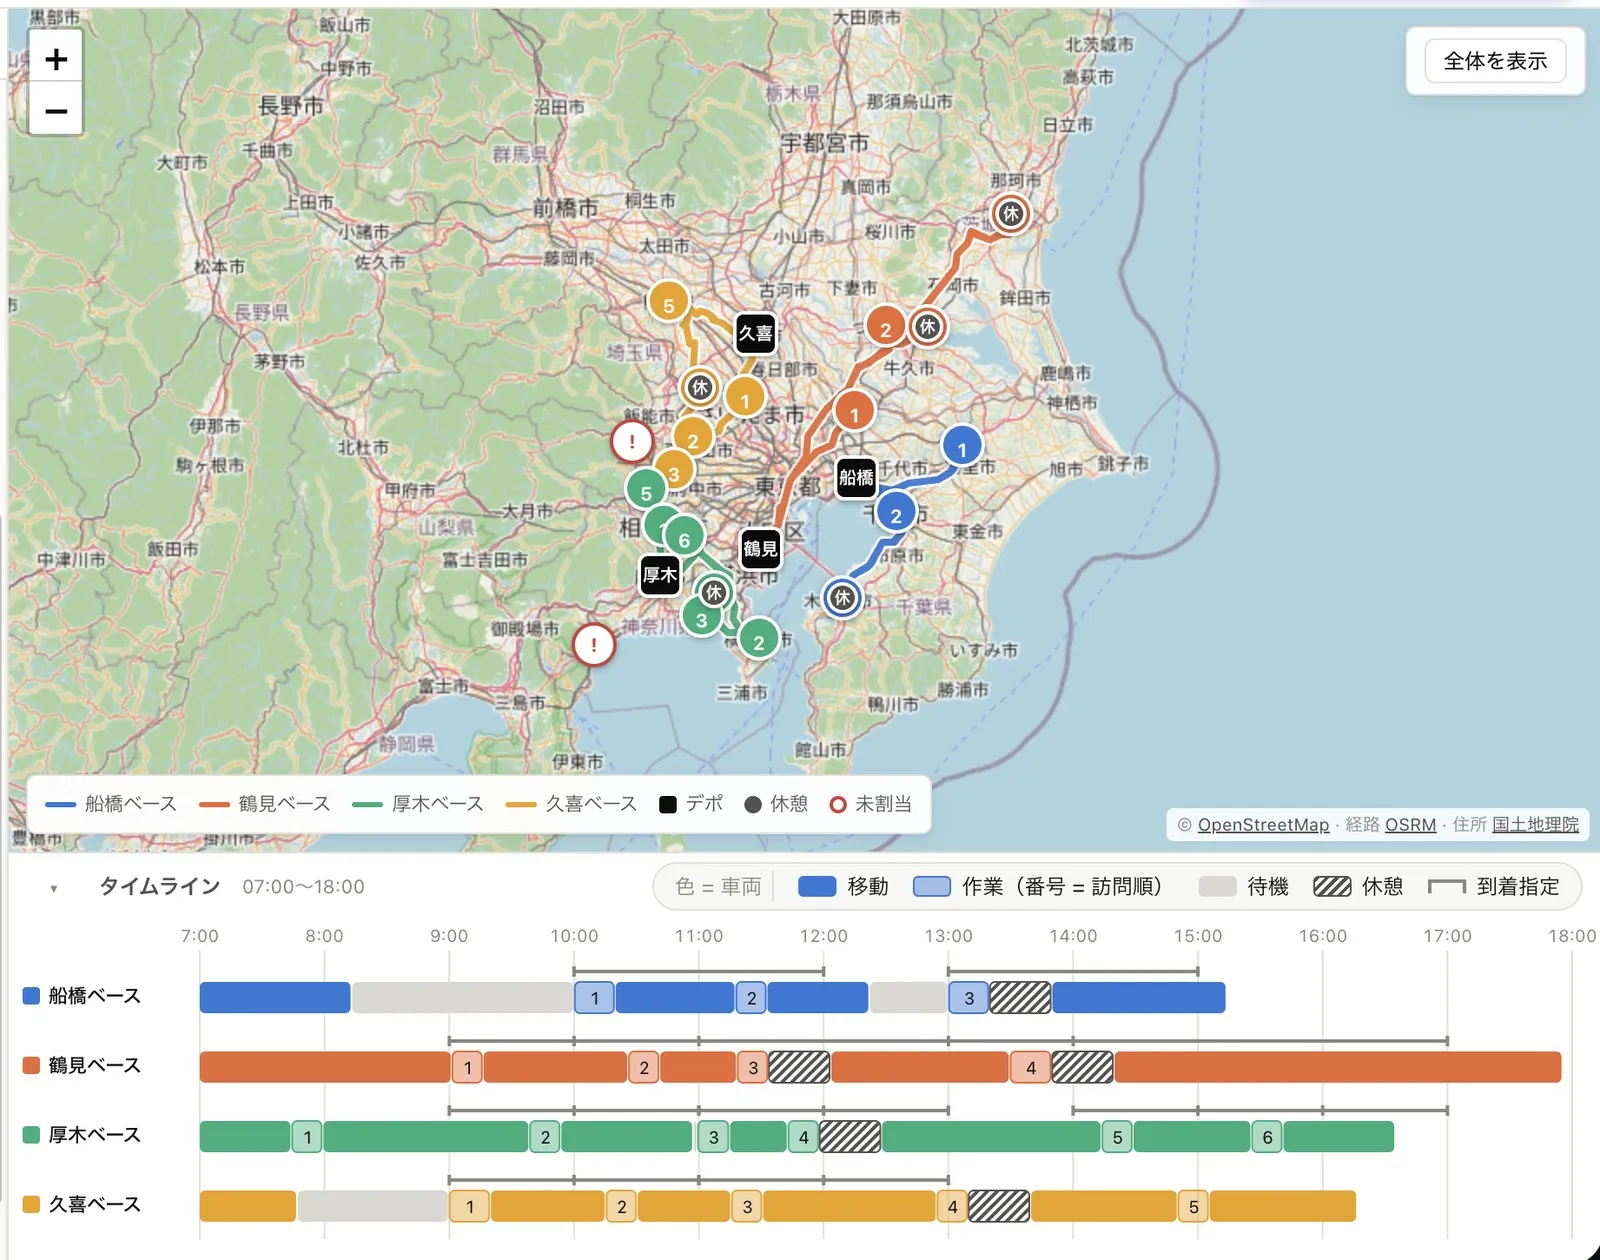
Task: Collapse the タイムライン panel
Action: pyautogui.click(x=54, y=888)
